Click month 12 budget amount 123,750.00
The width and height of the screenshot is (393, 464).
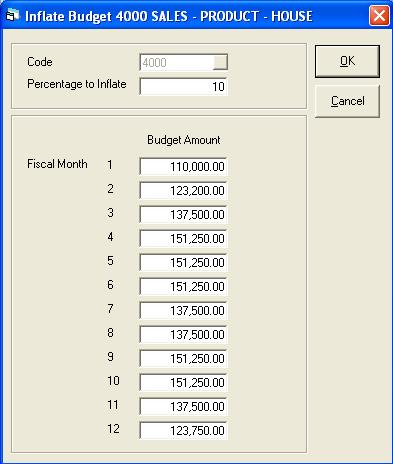183,430
